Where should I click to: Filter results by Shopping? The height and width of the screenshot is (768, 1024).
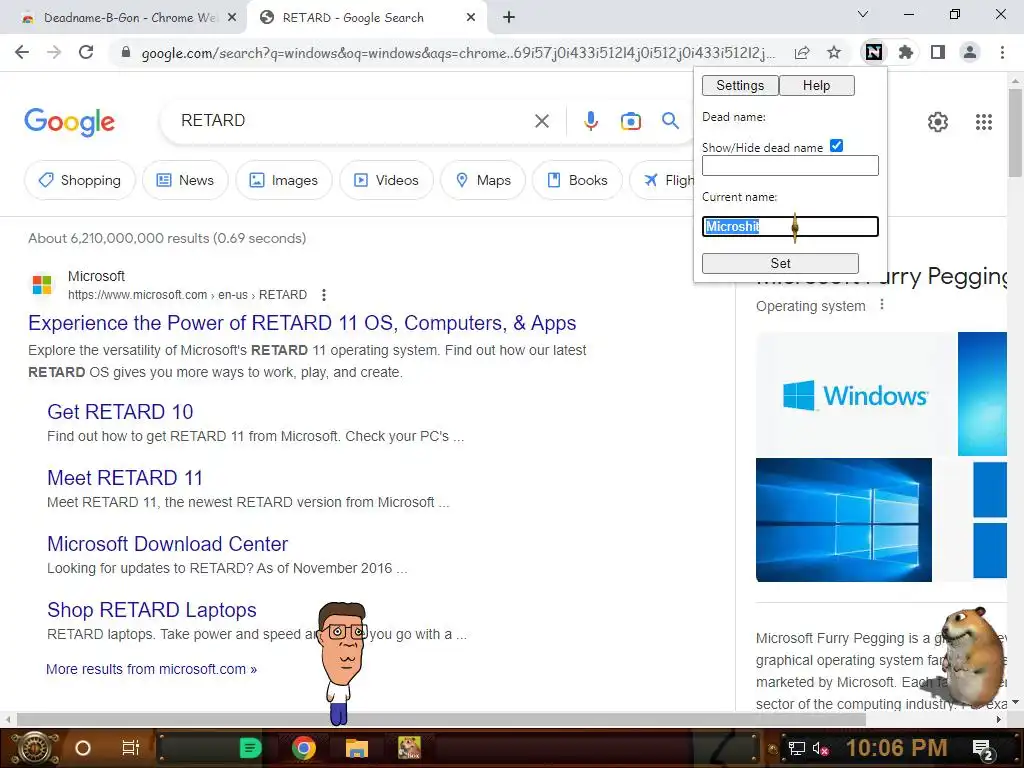point(80,180)
